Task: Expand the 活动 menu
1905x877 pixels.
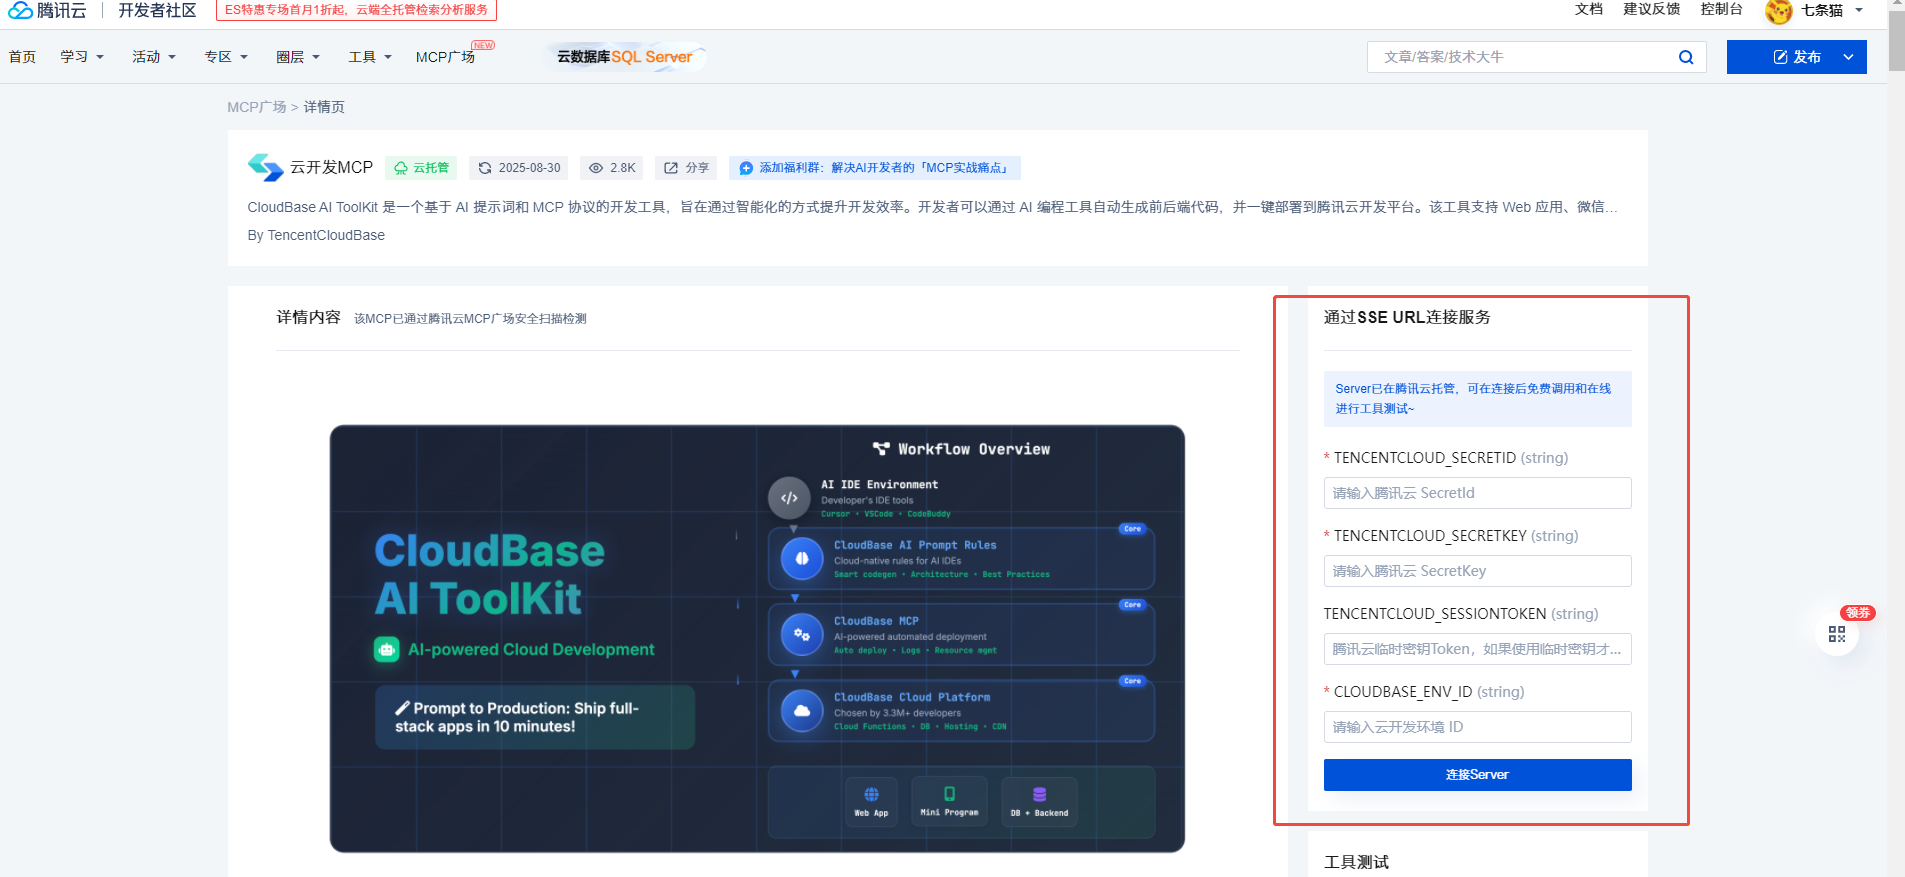Action: 154,57
